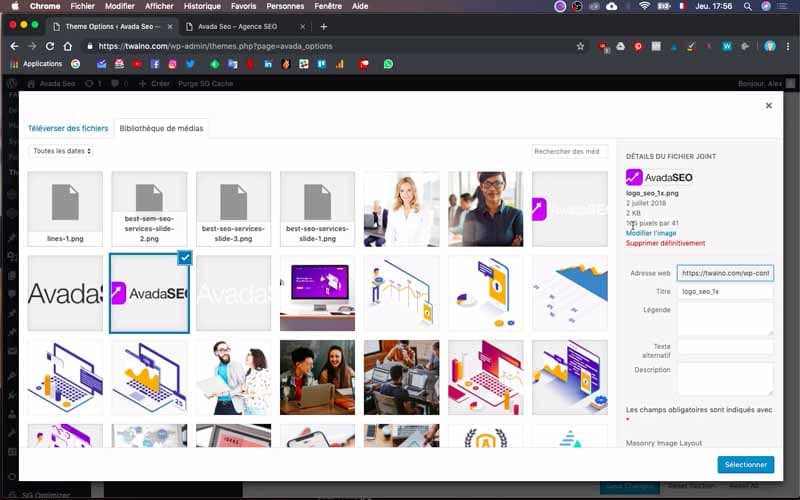This screenshot has height=500, width=800.
Task: Open the Twitter bookmark icon
Action: [190, 64]
